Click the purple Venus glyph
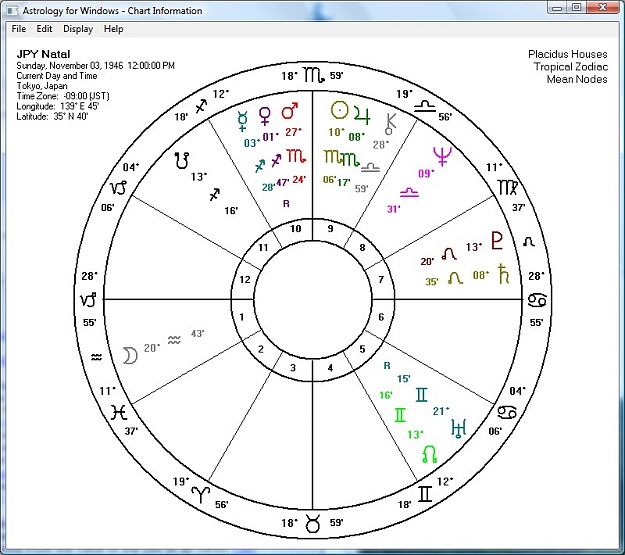 click(x=265, y=116)
